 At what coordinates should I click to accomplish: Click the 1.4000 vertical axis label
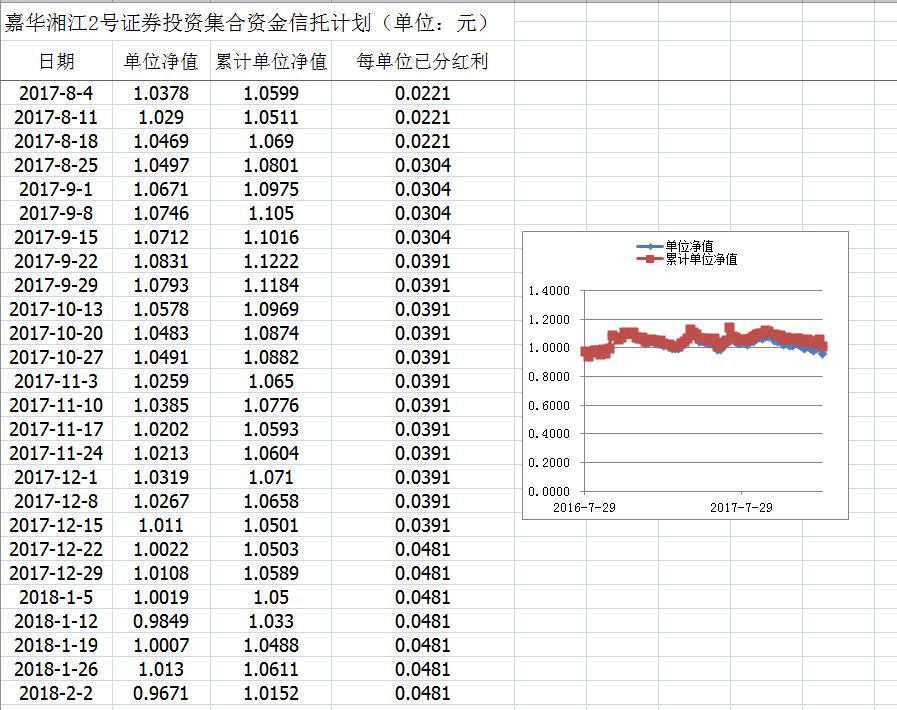pyautogui.click(x=548, y=291)
